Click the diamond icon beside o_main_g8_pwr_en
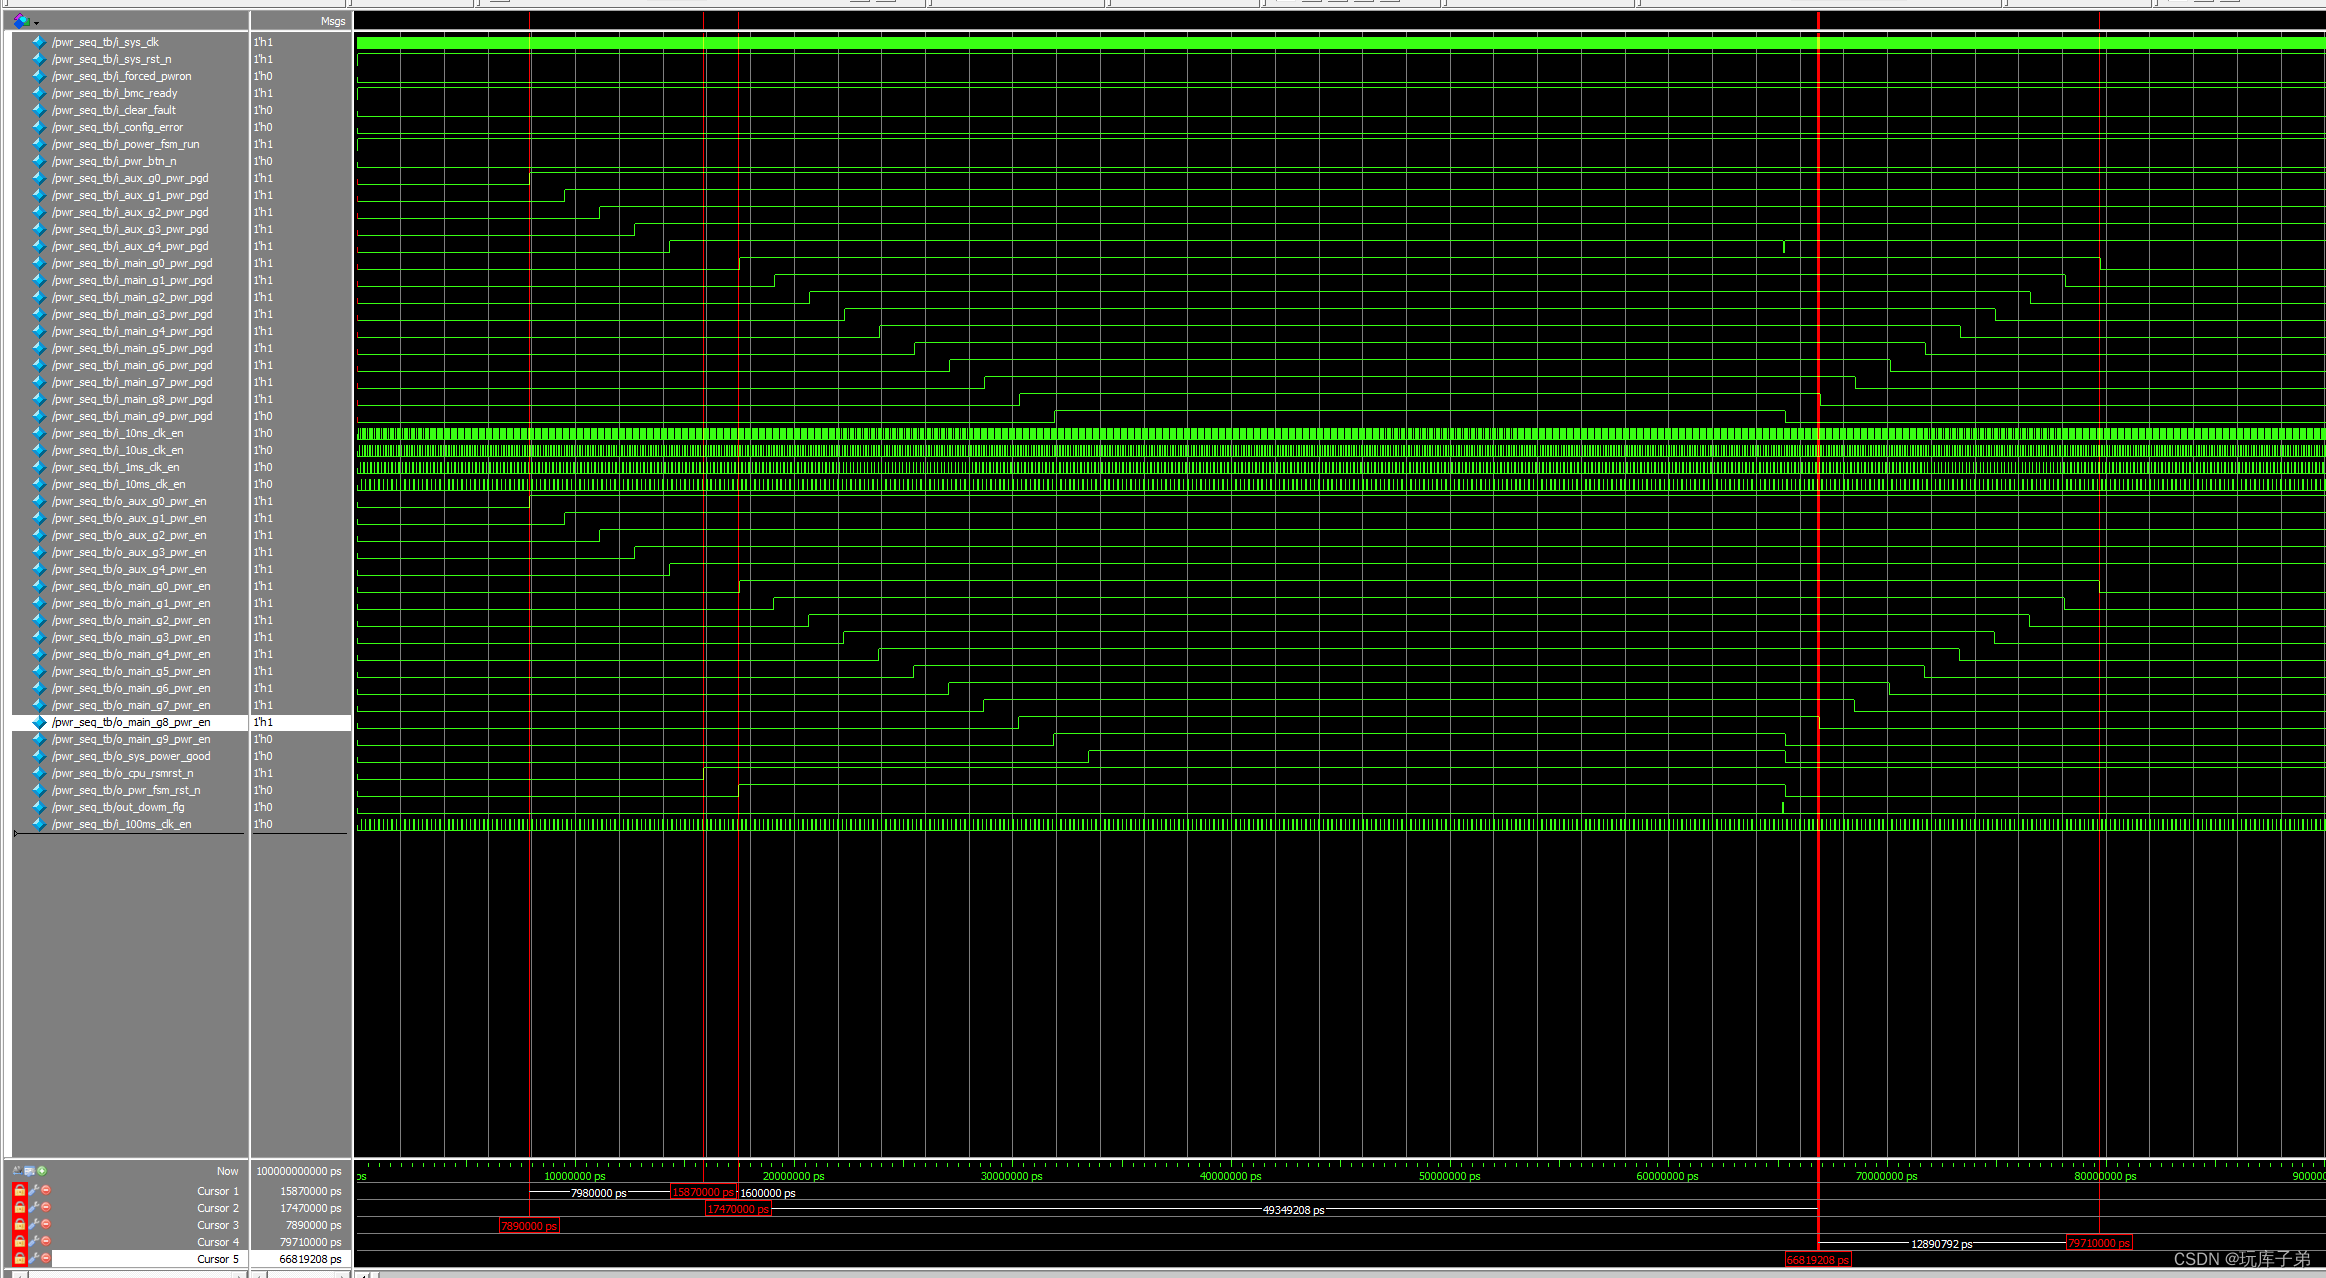This screenshot has width=2326, height=1278. tap(39, 722)
